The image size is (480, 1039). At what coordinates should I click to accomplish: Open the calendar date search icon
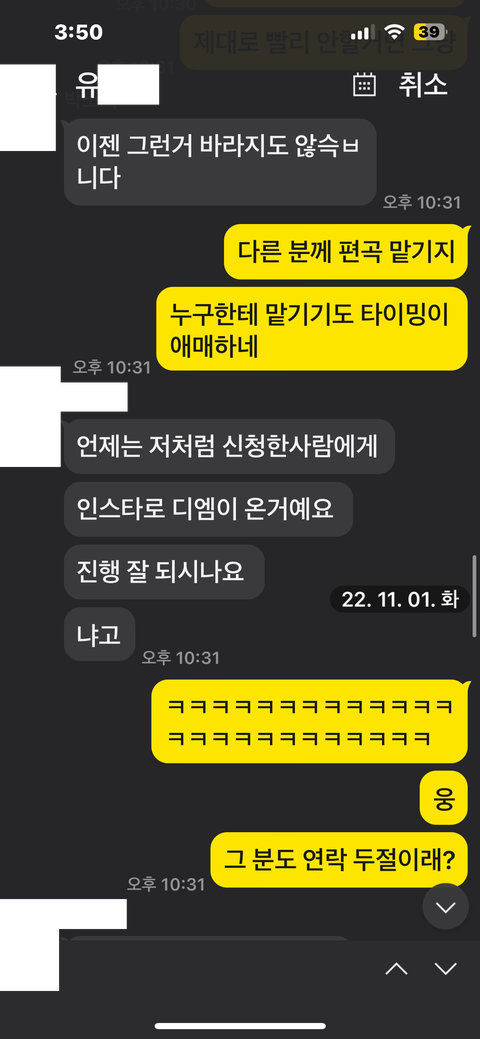click(364, 85)
